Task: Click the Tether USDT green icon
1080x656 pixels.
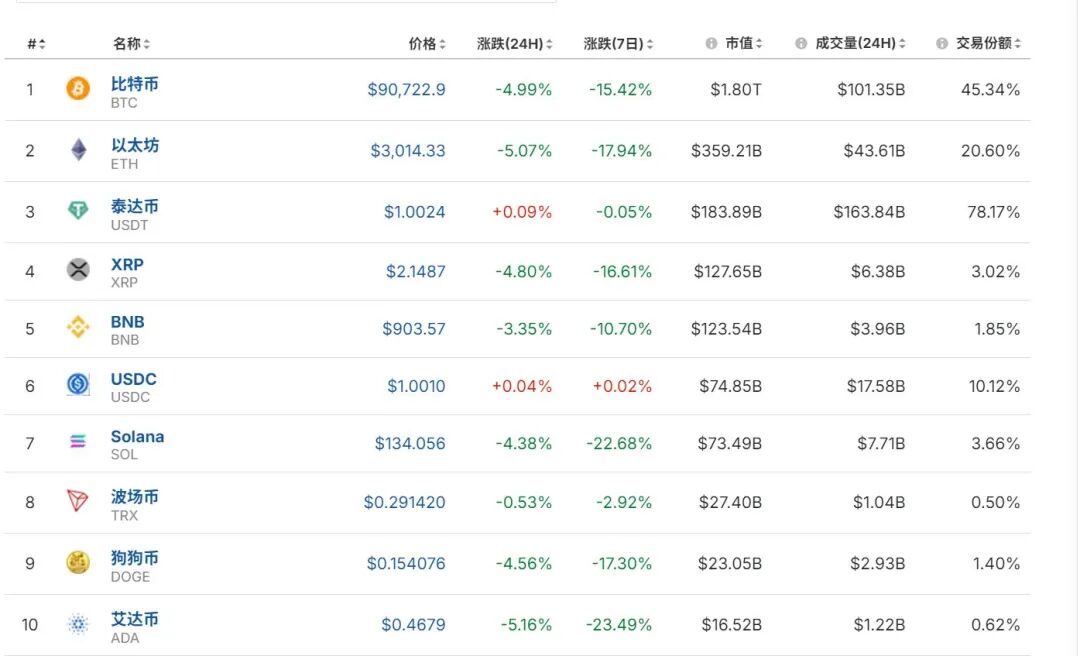Action: pyautogui.click(x=78, y=211)
